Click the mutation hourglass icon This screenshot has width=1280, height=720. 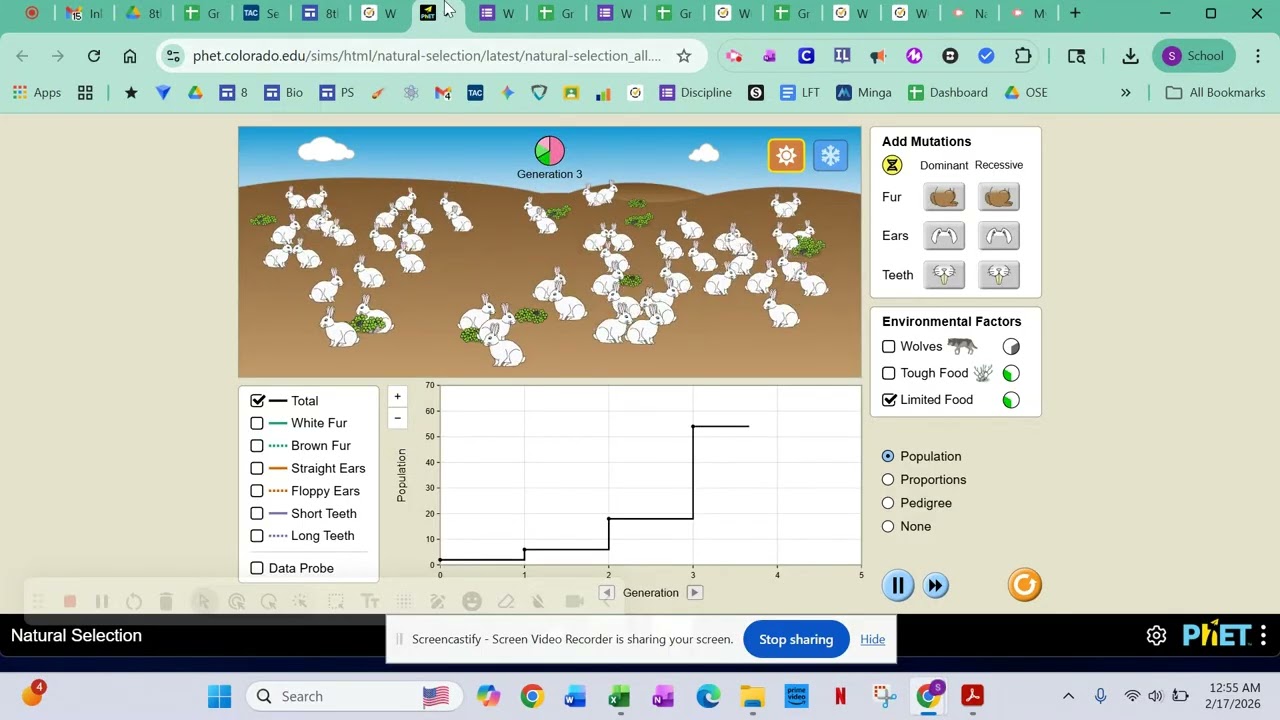click(x=892, y=165)
